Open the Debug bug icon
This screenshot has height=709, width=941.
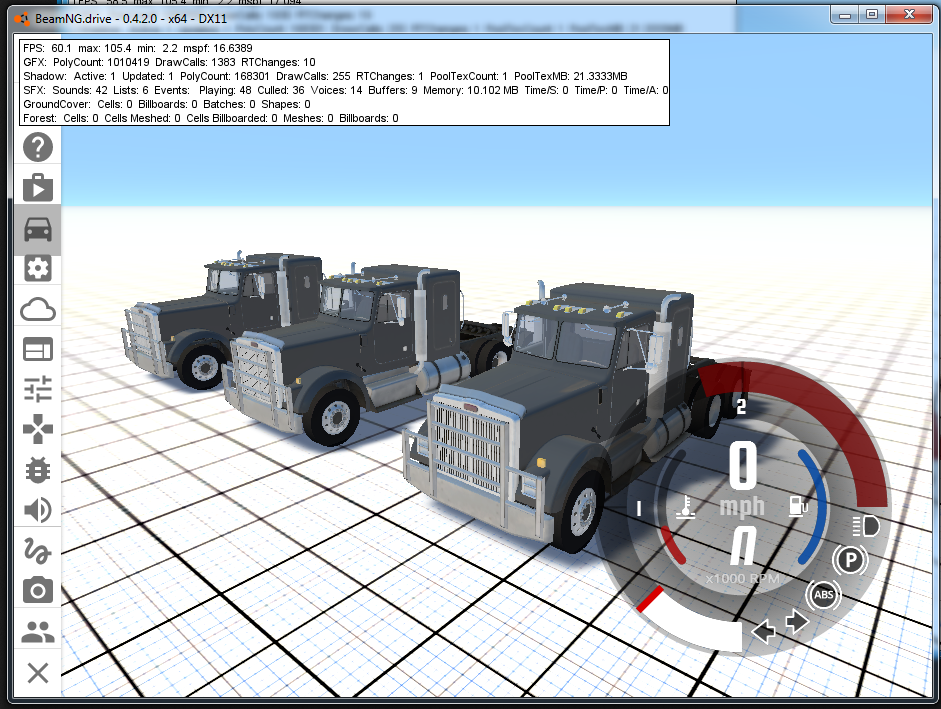point(38,470)
